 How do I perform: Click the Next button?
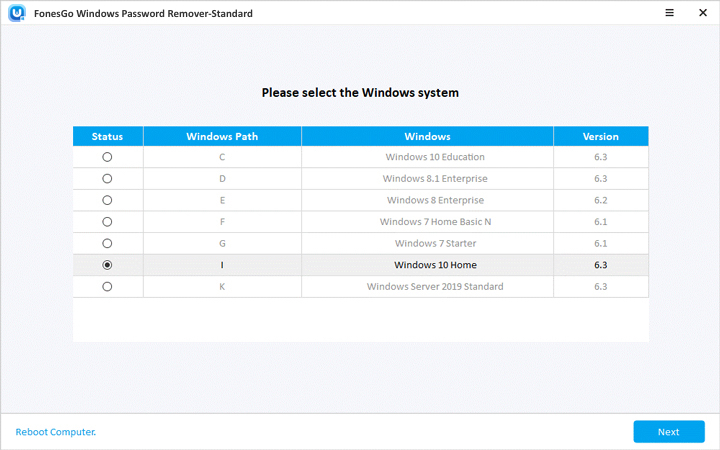point(668,432)
